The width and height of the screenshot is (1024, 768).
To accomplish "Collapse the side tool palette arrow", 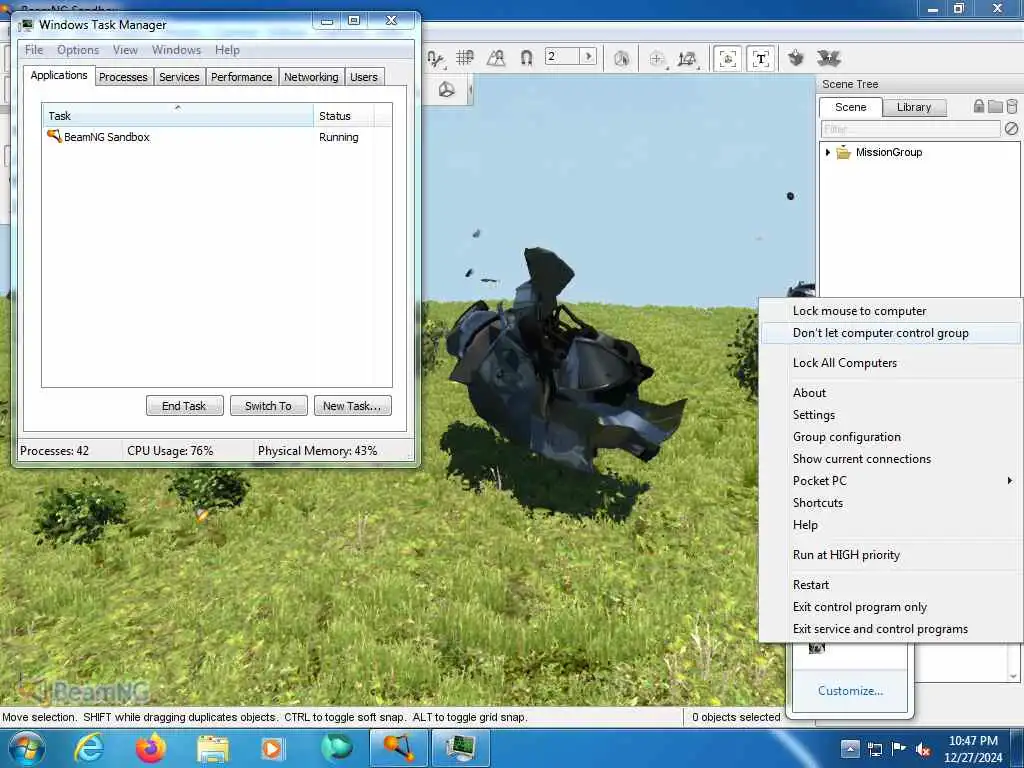I will 470,89.
